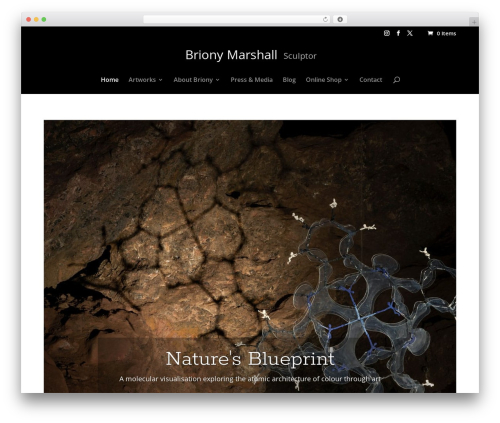Click the Sculptor tagline text

[x=300, y=56]
